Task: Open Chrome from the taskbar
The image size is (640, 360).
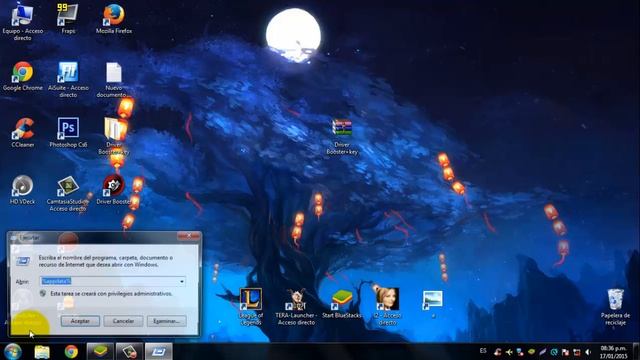Action: click(71, 351)
